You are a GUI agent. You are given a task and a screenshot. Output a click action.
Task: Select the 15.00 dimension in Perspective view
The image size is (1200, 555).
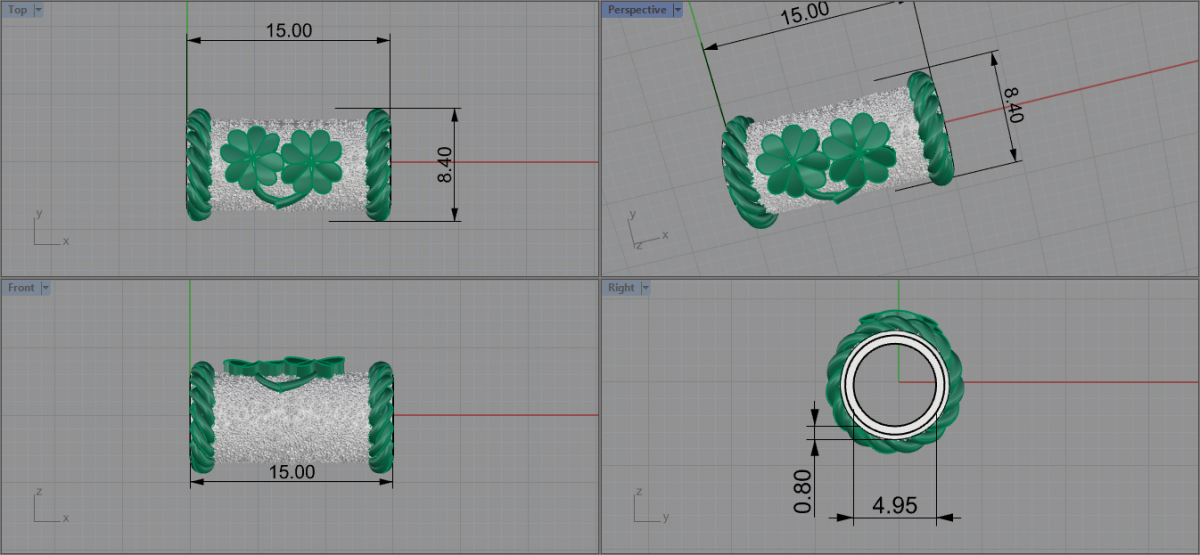[805, 14]
